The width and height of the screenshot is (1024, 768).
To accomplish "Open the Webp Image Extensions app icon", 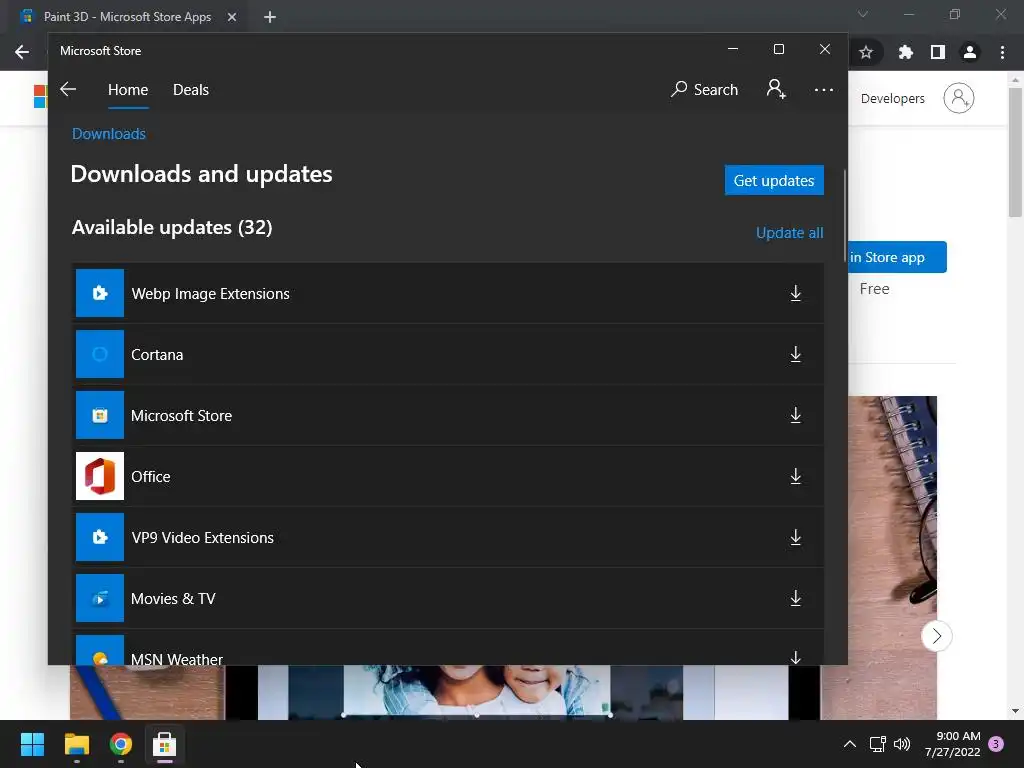I will coord(100,293).
